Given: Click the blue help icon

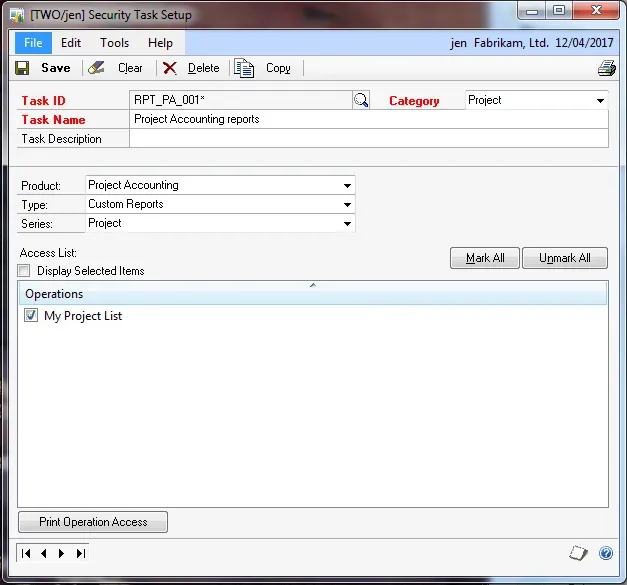Looking at the screenshot, I should [x=605, y=553].
